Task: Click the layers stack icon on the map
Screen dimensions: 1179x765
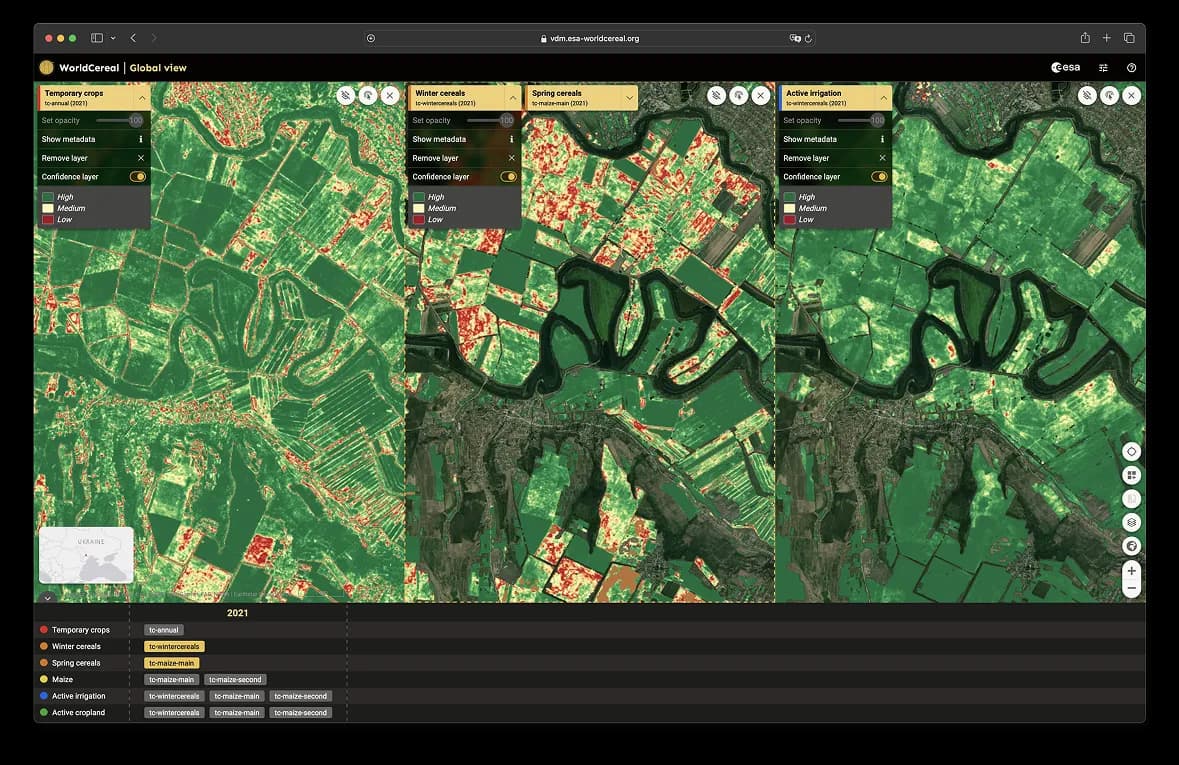Action: pyautogui.click(x=1131, y=522)
